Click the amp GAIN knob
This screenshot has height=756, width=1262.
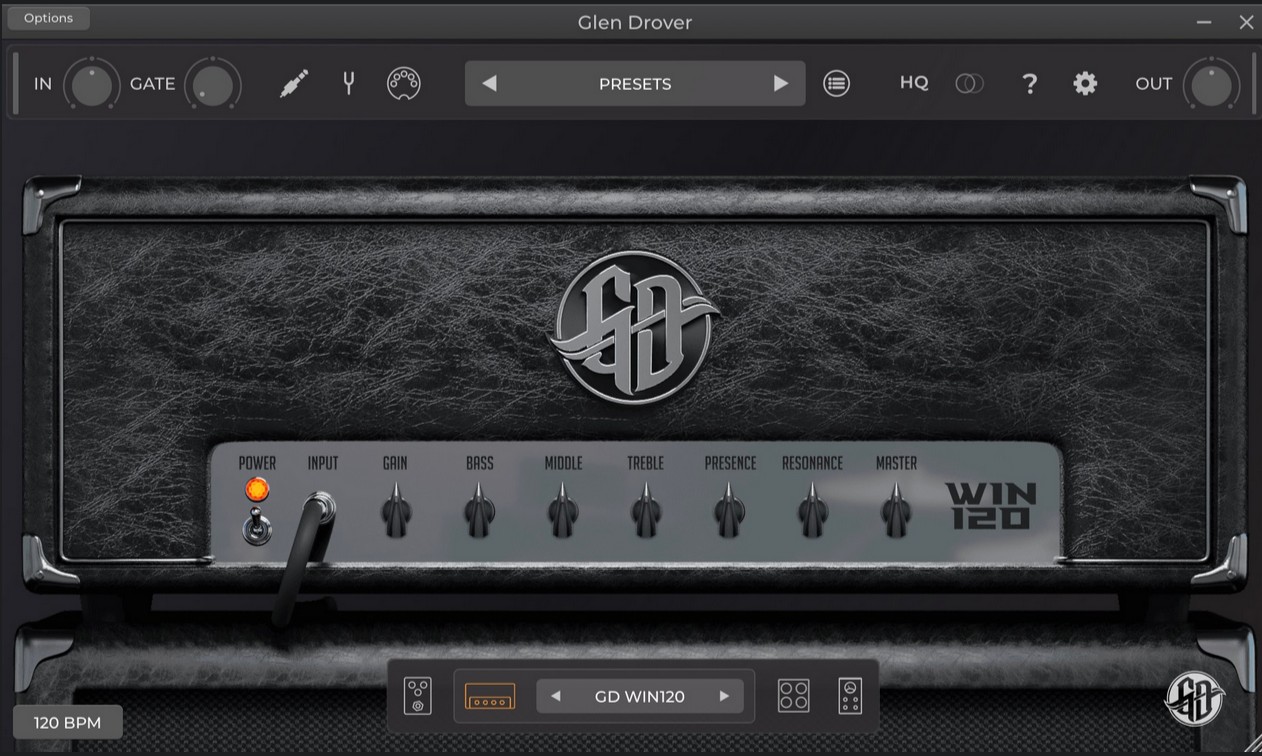click(x=396, y=513)
